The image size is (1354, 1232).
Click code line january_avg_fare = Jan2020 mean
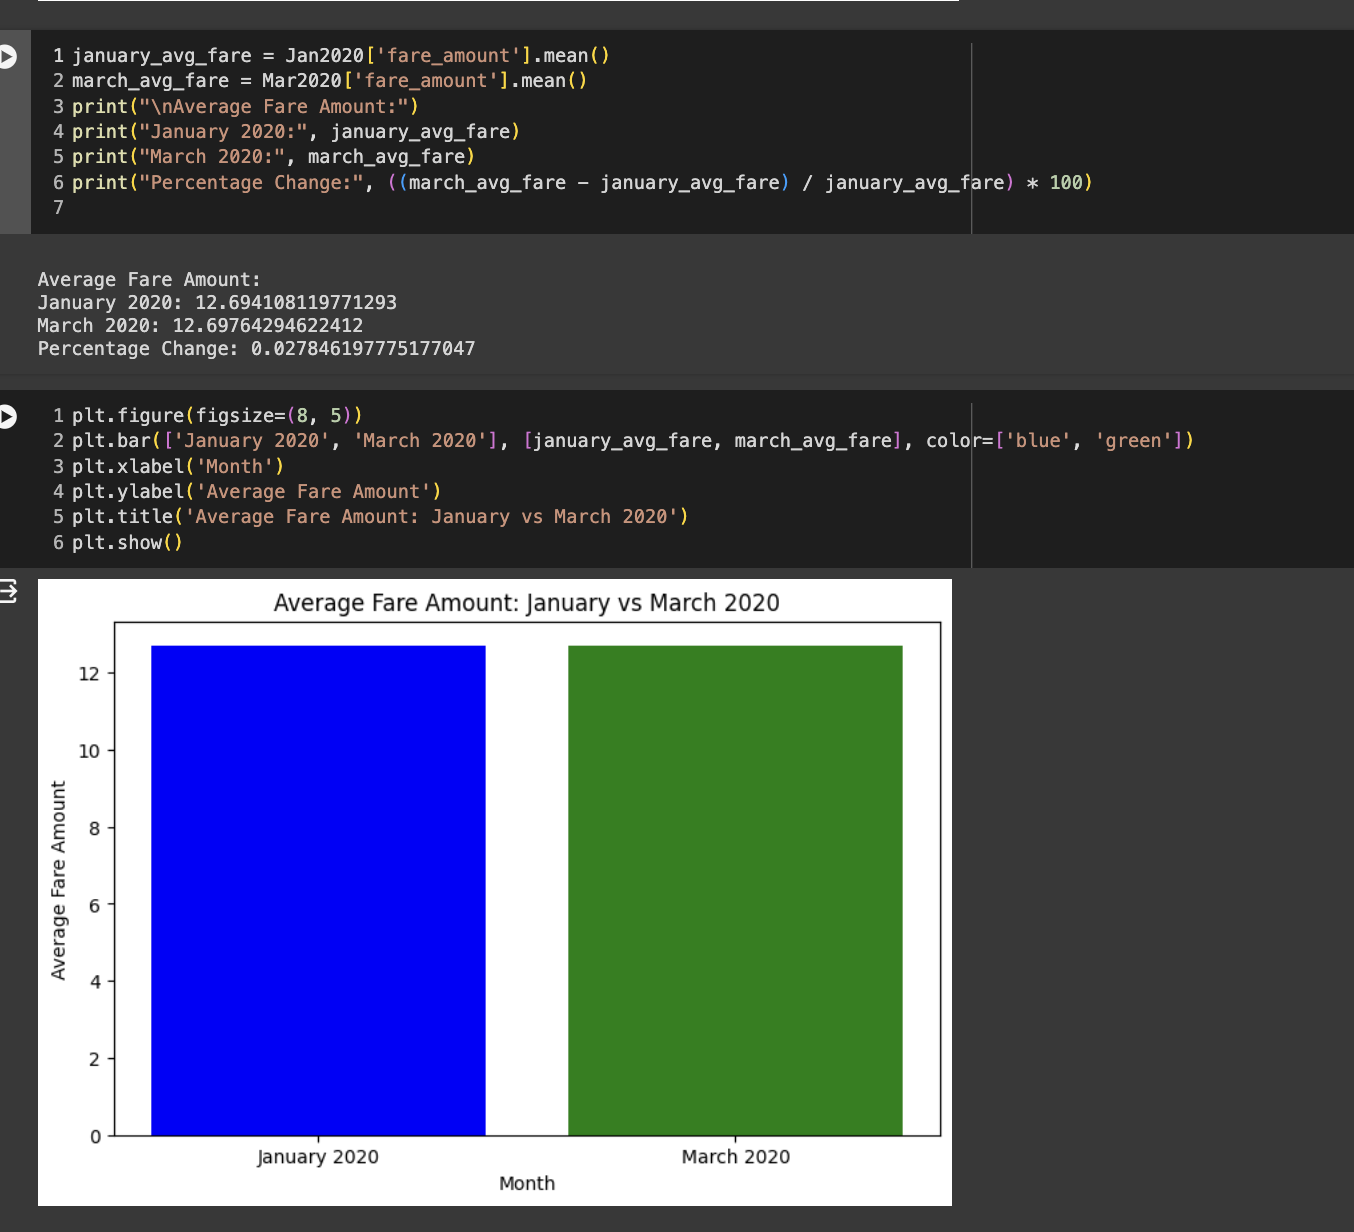coord(340,56)
